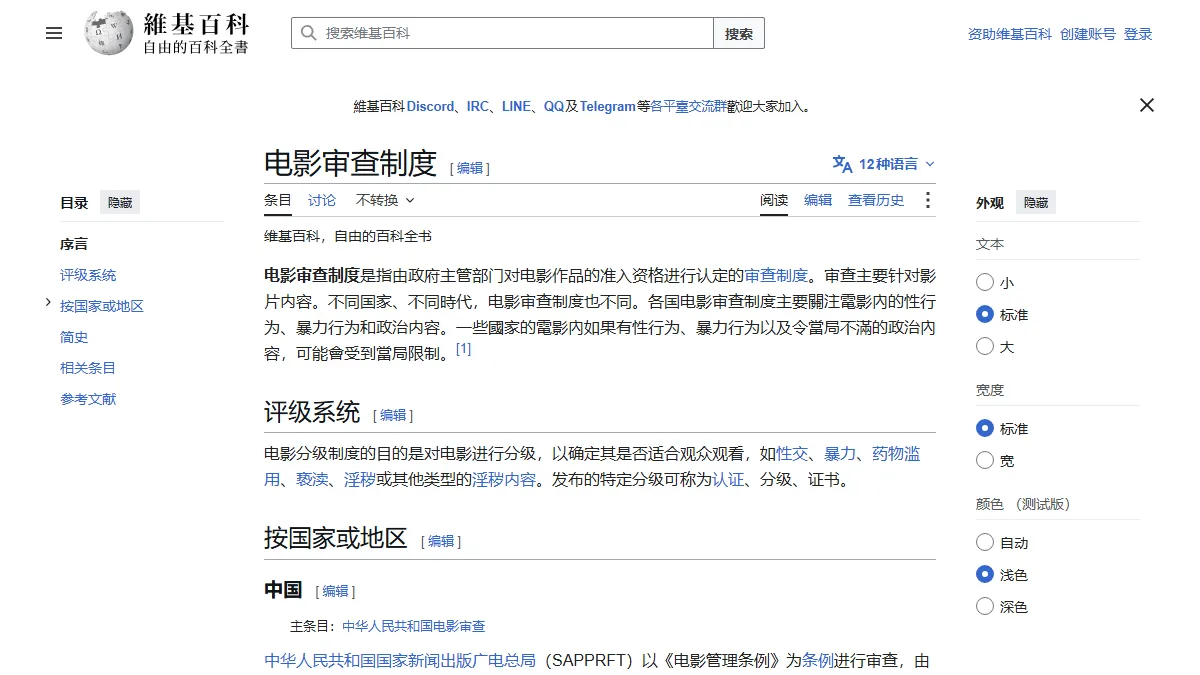Click the Wikipedia globe logo

pos(108,33)
